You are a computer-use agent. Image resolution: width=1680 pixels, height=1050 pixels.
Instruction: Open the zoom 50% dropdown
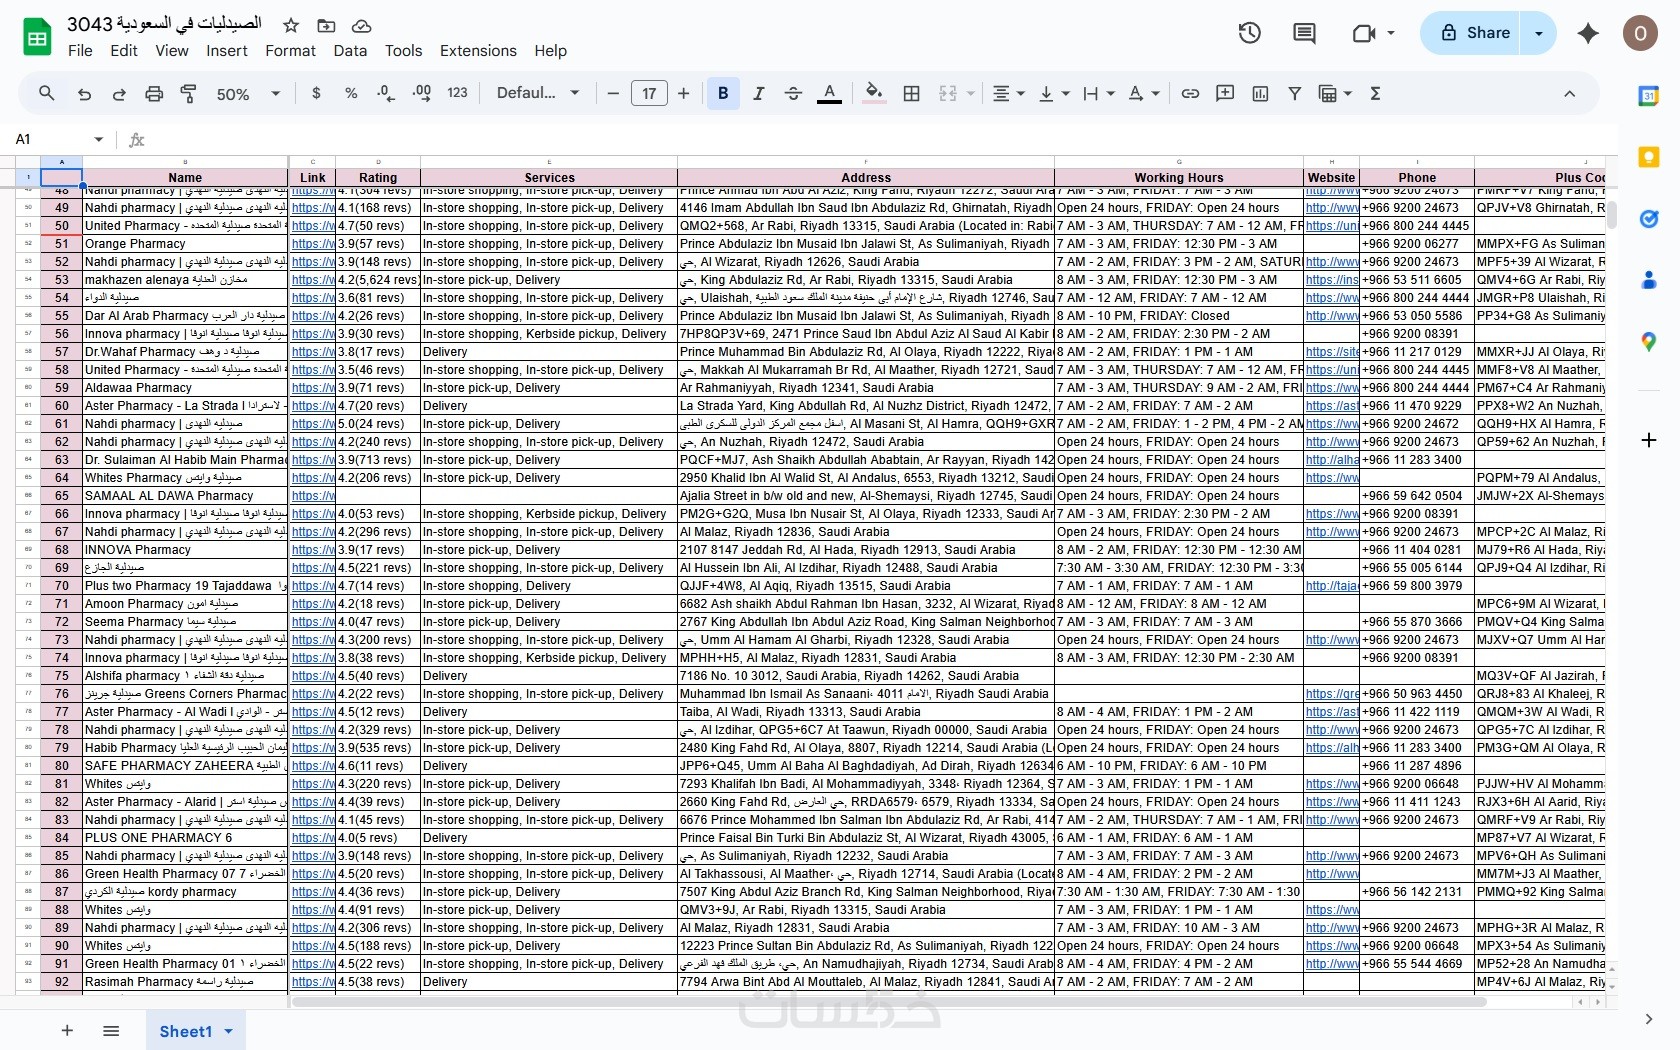(248, 93)
